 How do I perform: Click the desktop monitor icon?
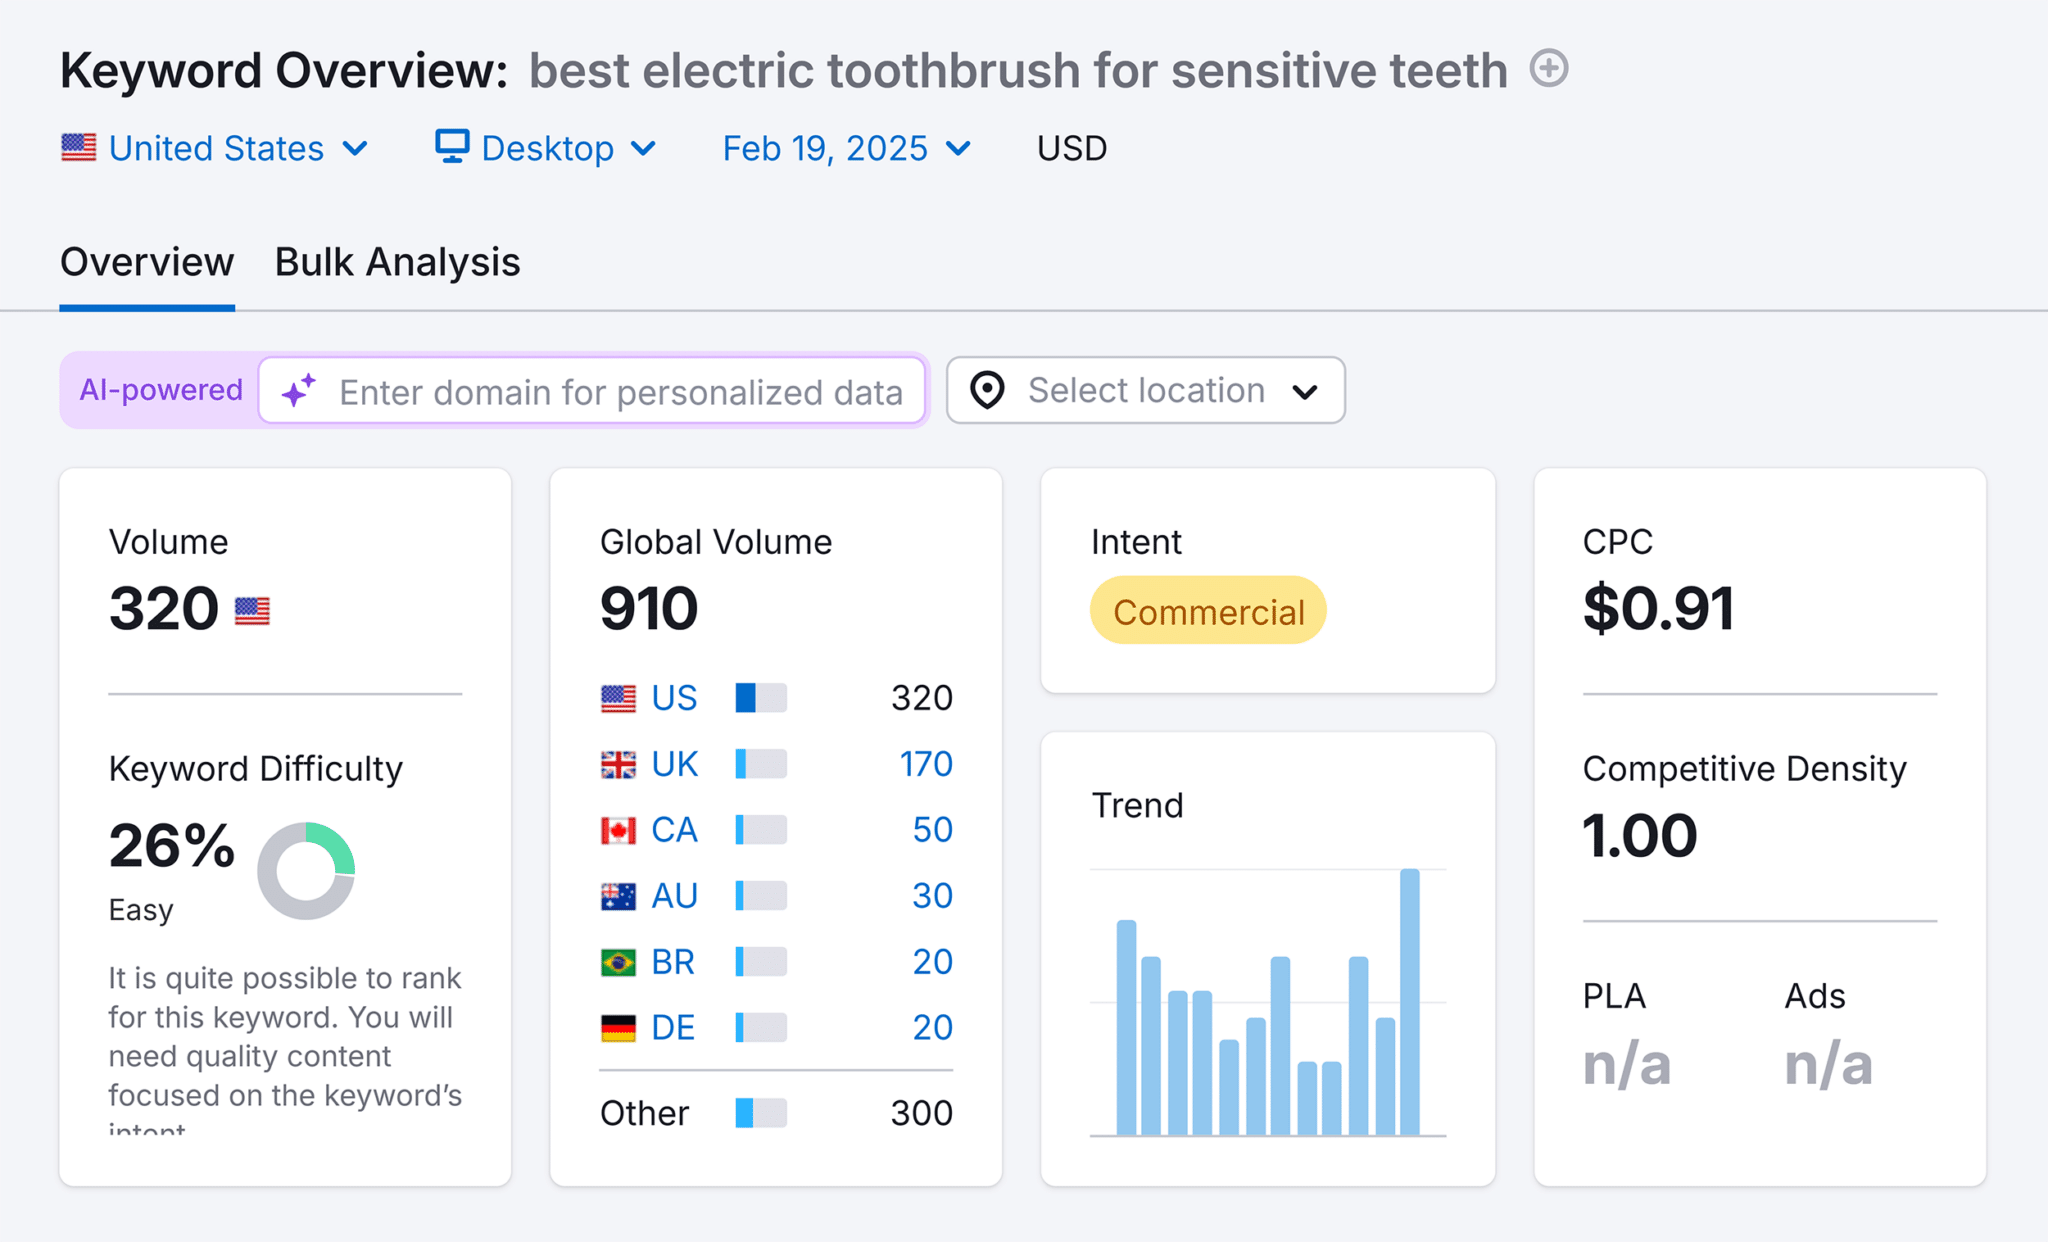(452, 147)
